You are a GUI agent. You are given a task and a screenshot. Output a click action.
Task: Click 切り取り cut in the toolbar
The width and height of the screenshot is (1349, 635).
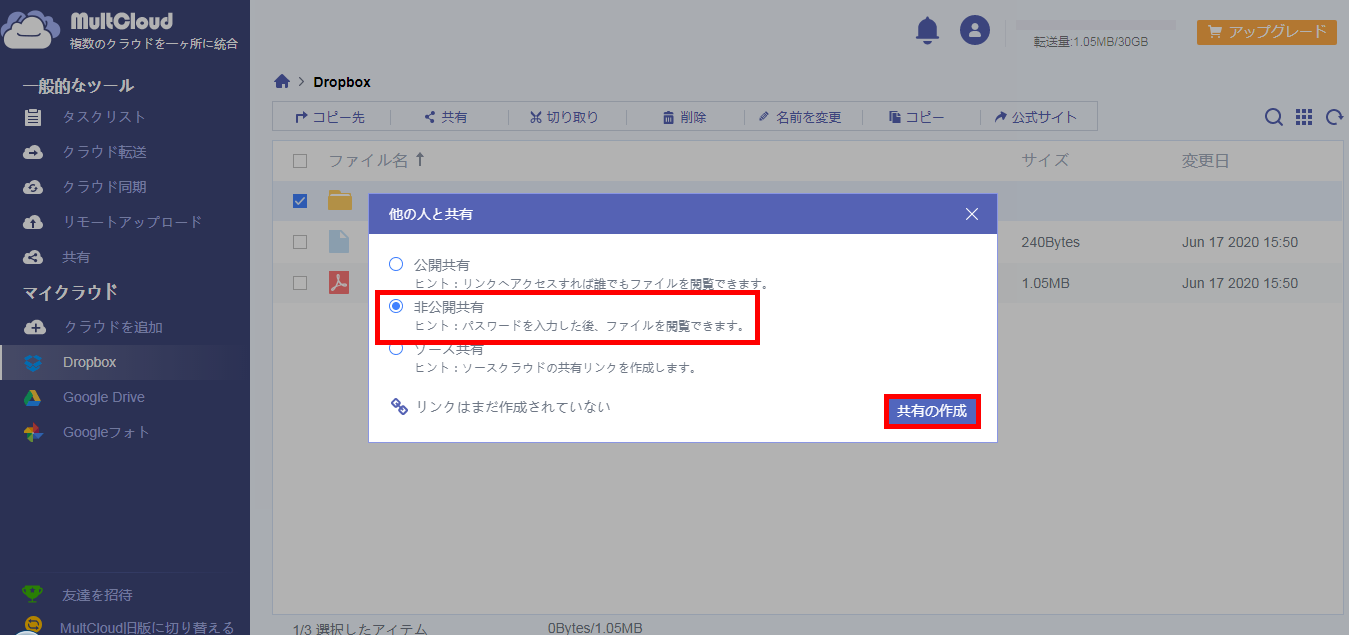point(564,117)
